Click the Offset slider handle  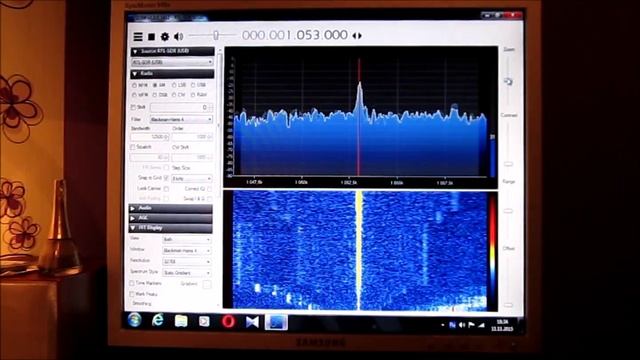click(508, 305)
